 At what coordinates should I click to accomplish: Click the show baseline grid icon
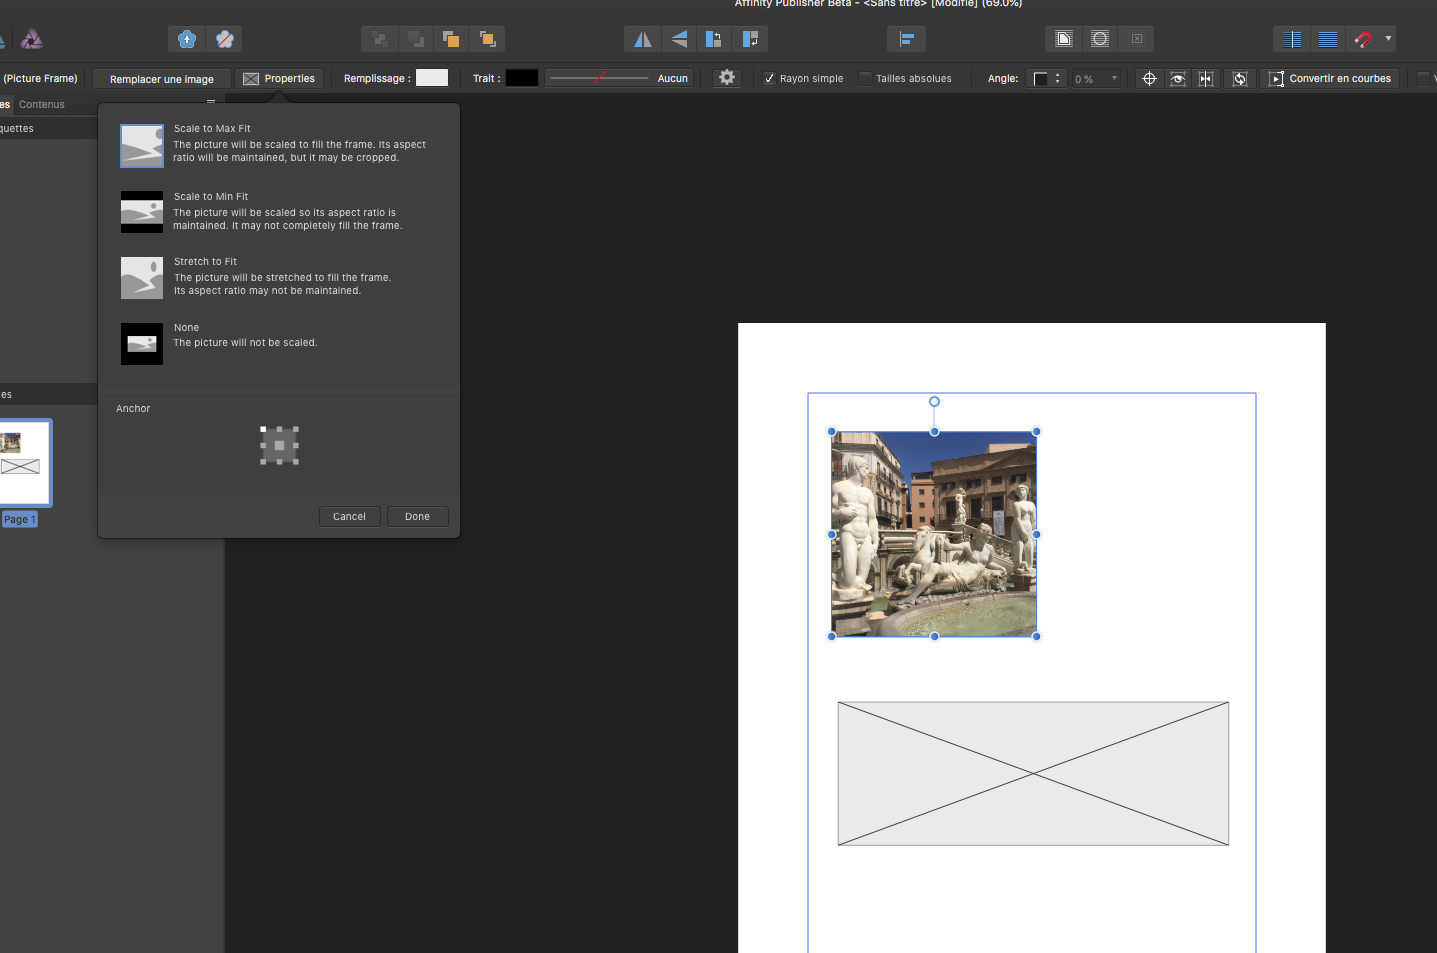[1328, 39]
